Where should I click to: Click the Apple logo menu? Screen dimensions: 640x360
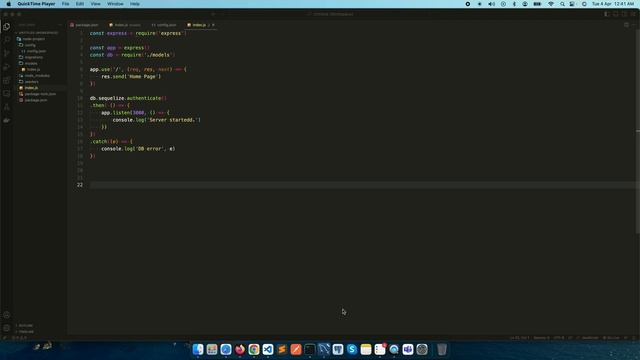click(8, 4)
